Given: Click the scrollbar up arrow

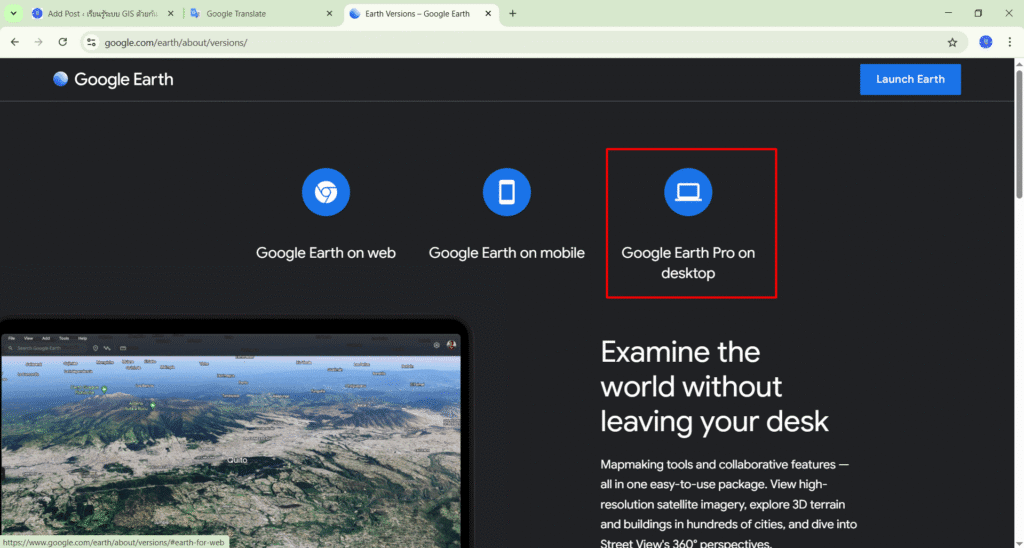Looking at the screenshot, I should (1019, 63).
